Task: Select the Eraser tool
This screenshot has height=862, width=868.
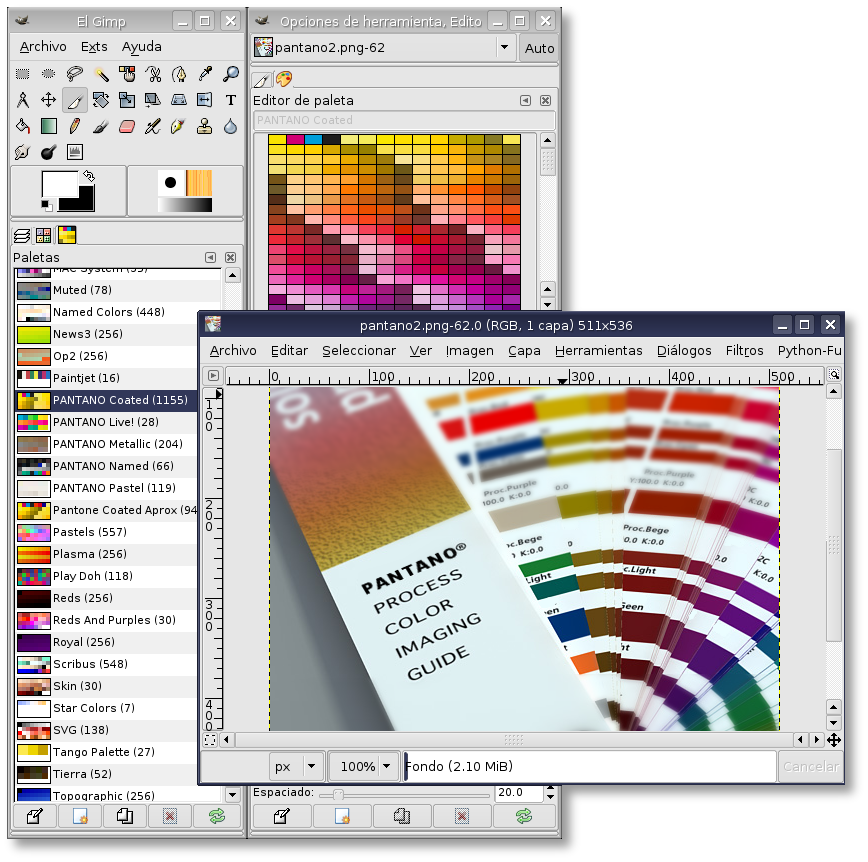Action: pos(127,126)
